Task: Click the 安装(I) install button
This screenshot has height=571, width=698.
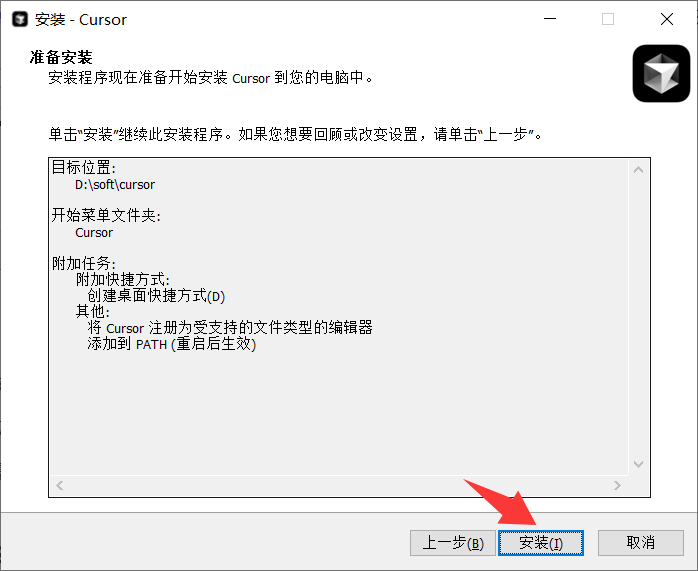Action: (540, 543)
